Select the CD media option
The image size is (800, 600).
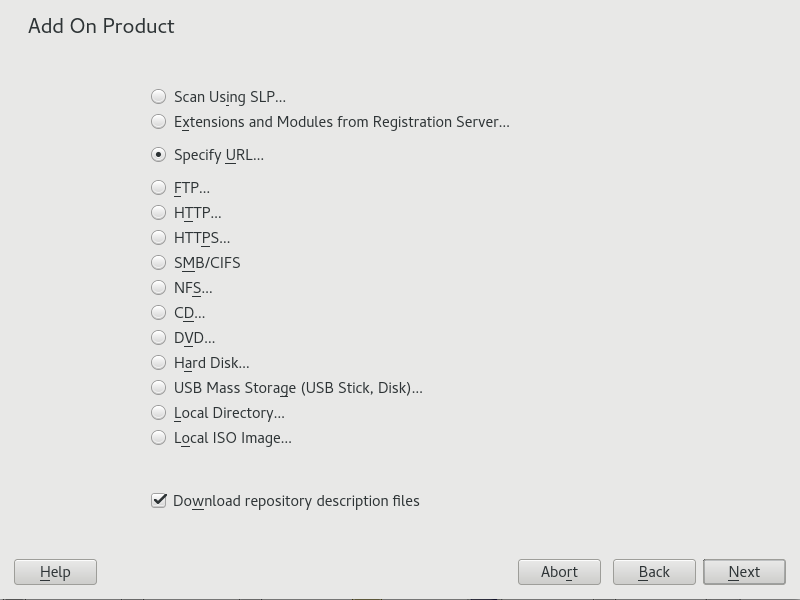point(159,312)
